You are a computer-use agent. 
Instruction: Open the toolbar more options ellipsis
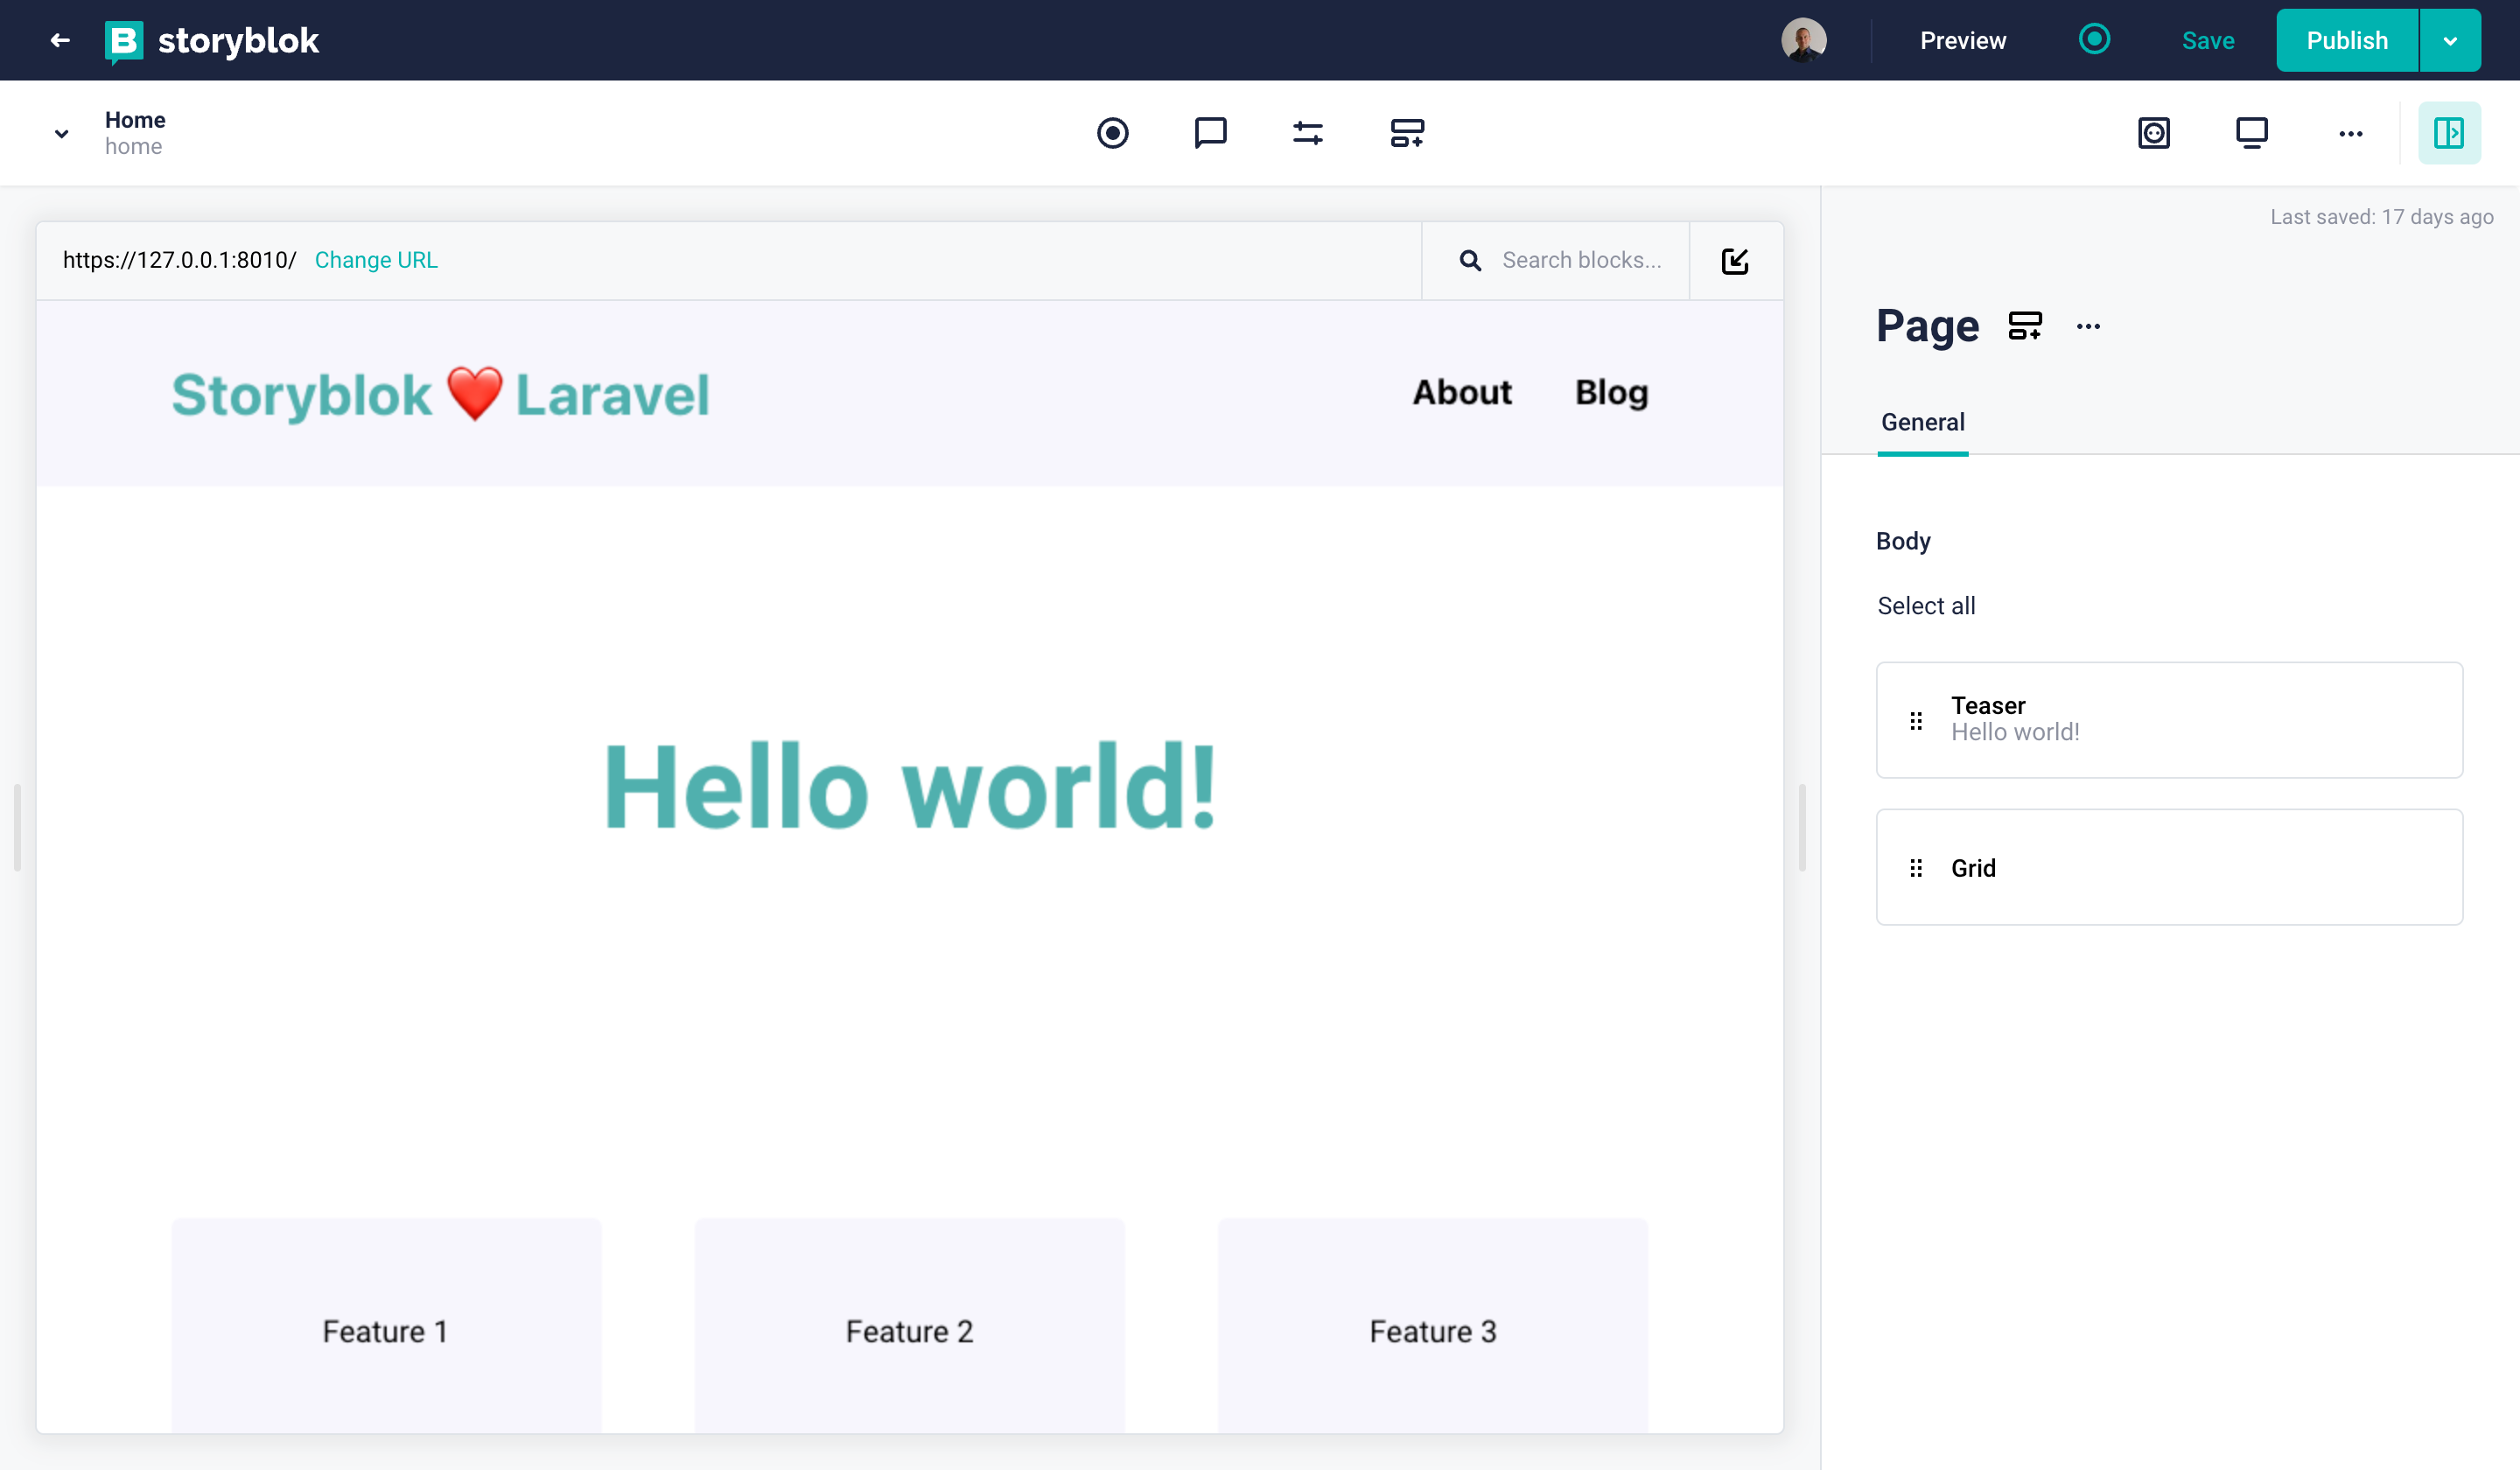[2350, 134]
